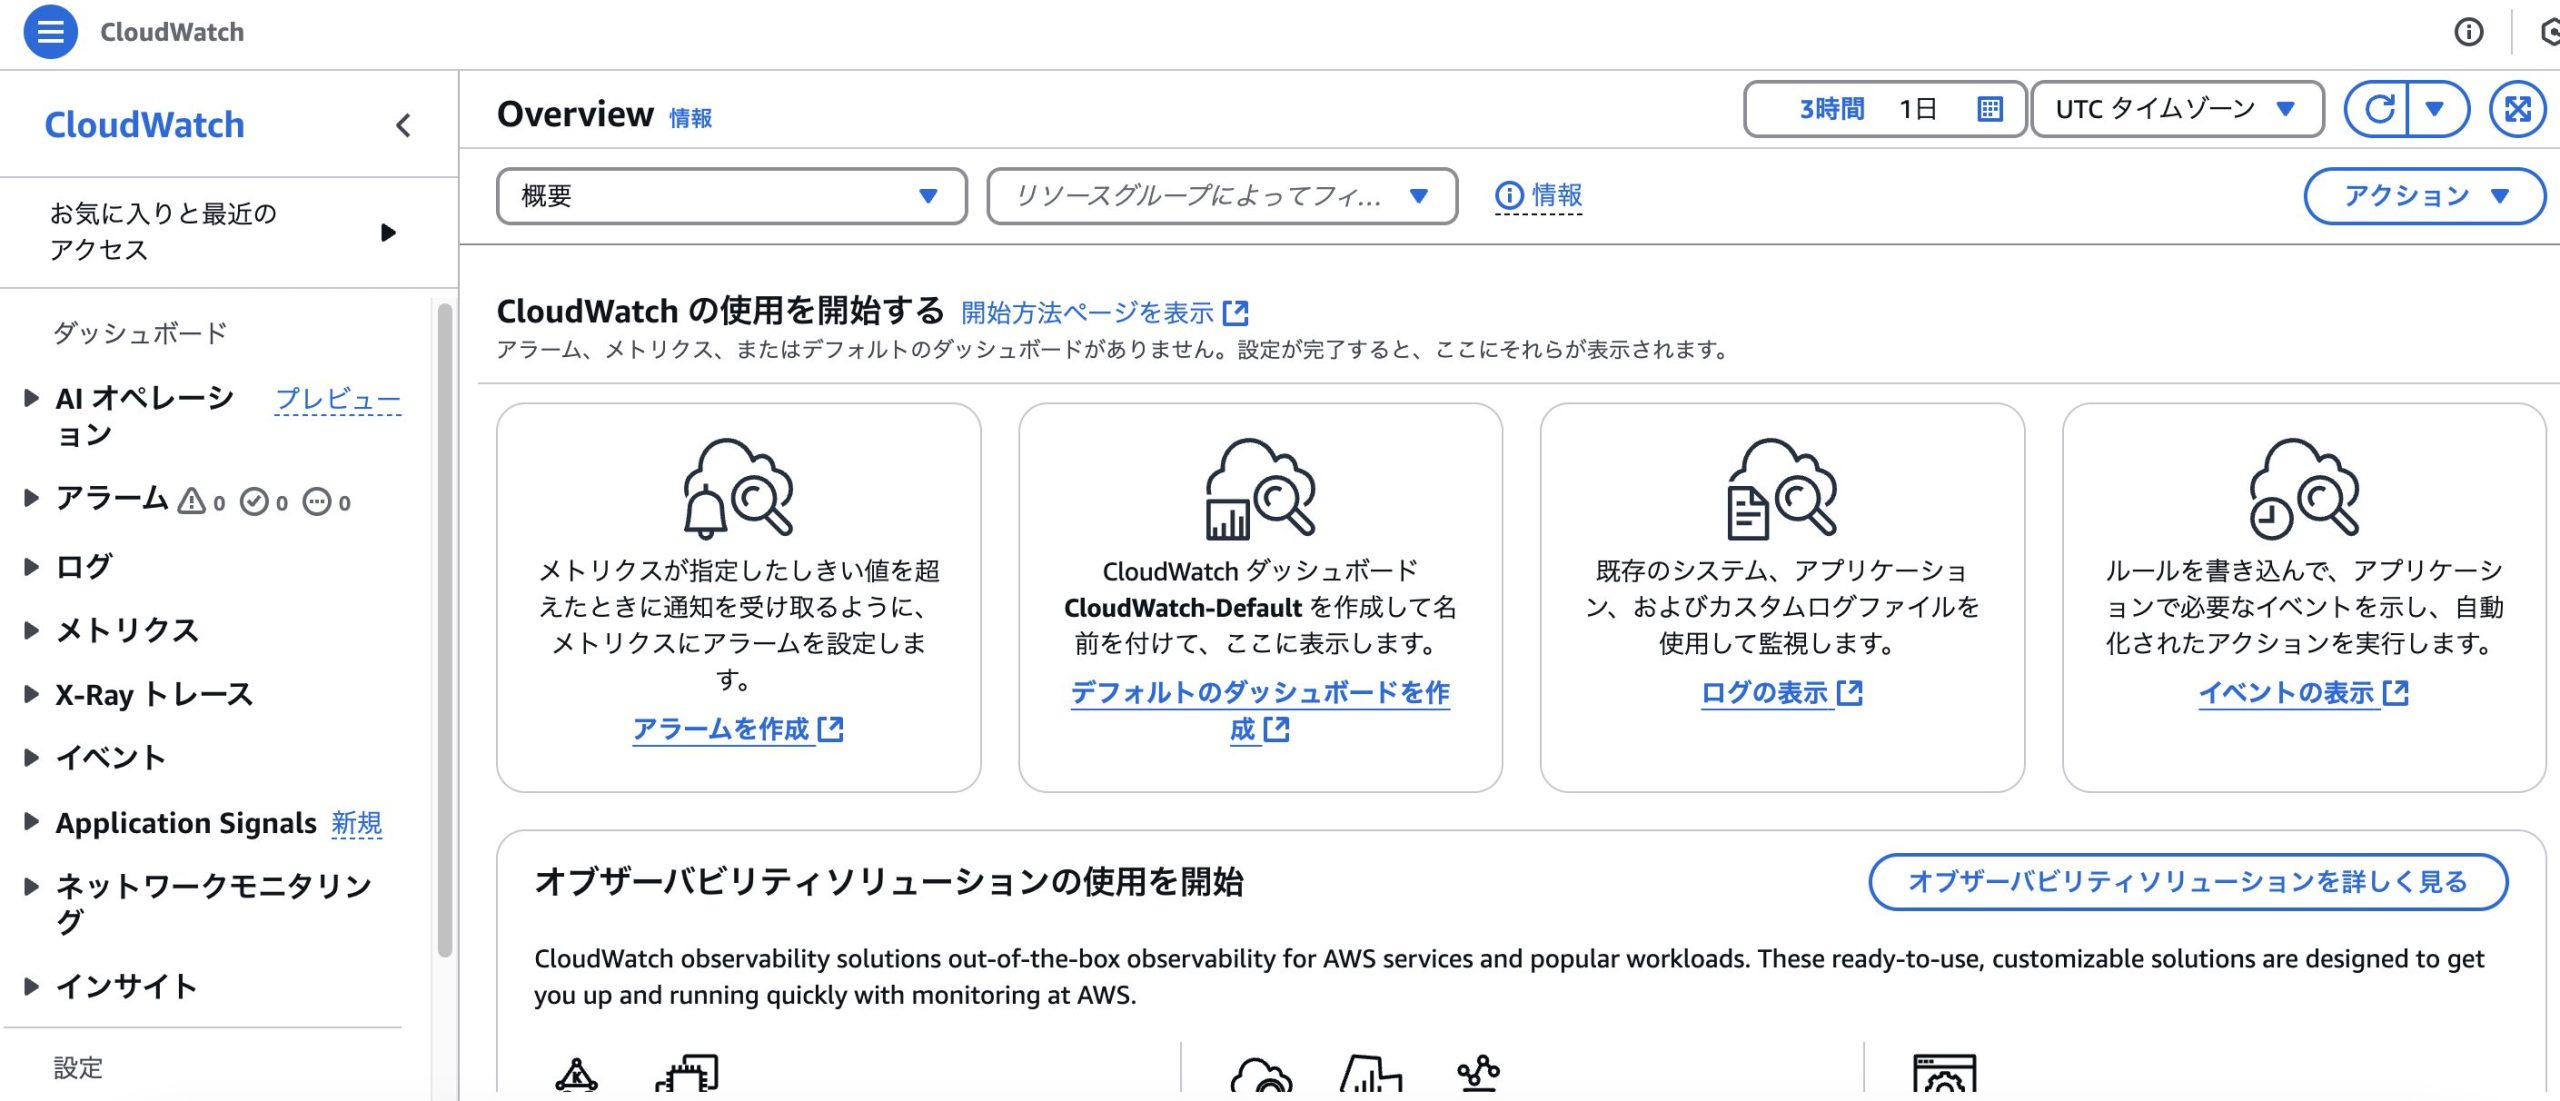
Task: Click the sidebar vertical scrollbar
Action: coord(445,630)
